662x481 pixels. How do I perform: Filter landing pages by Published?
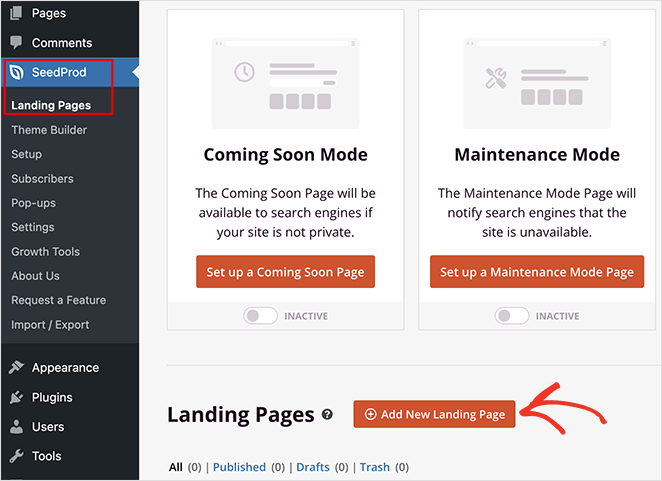[239, 467]
